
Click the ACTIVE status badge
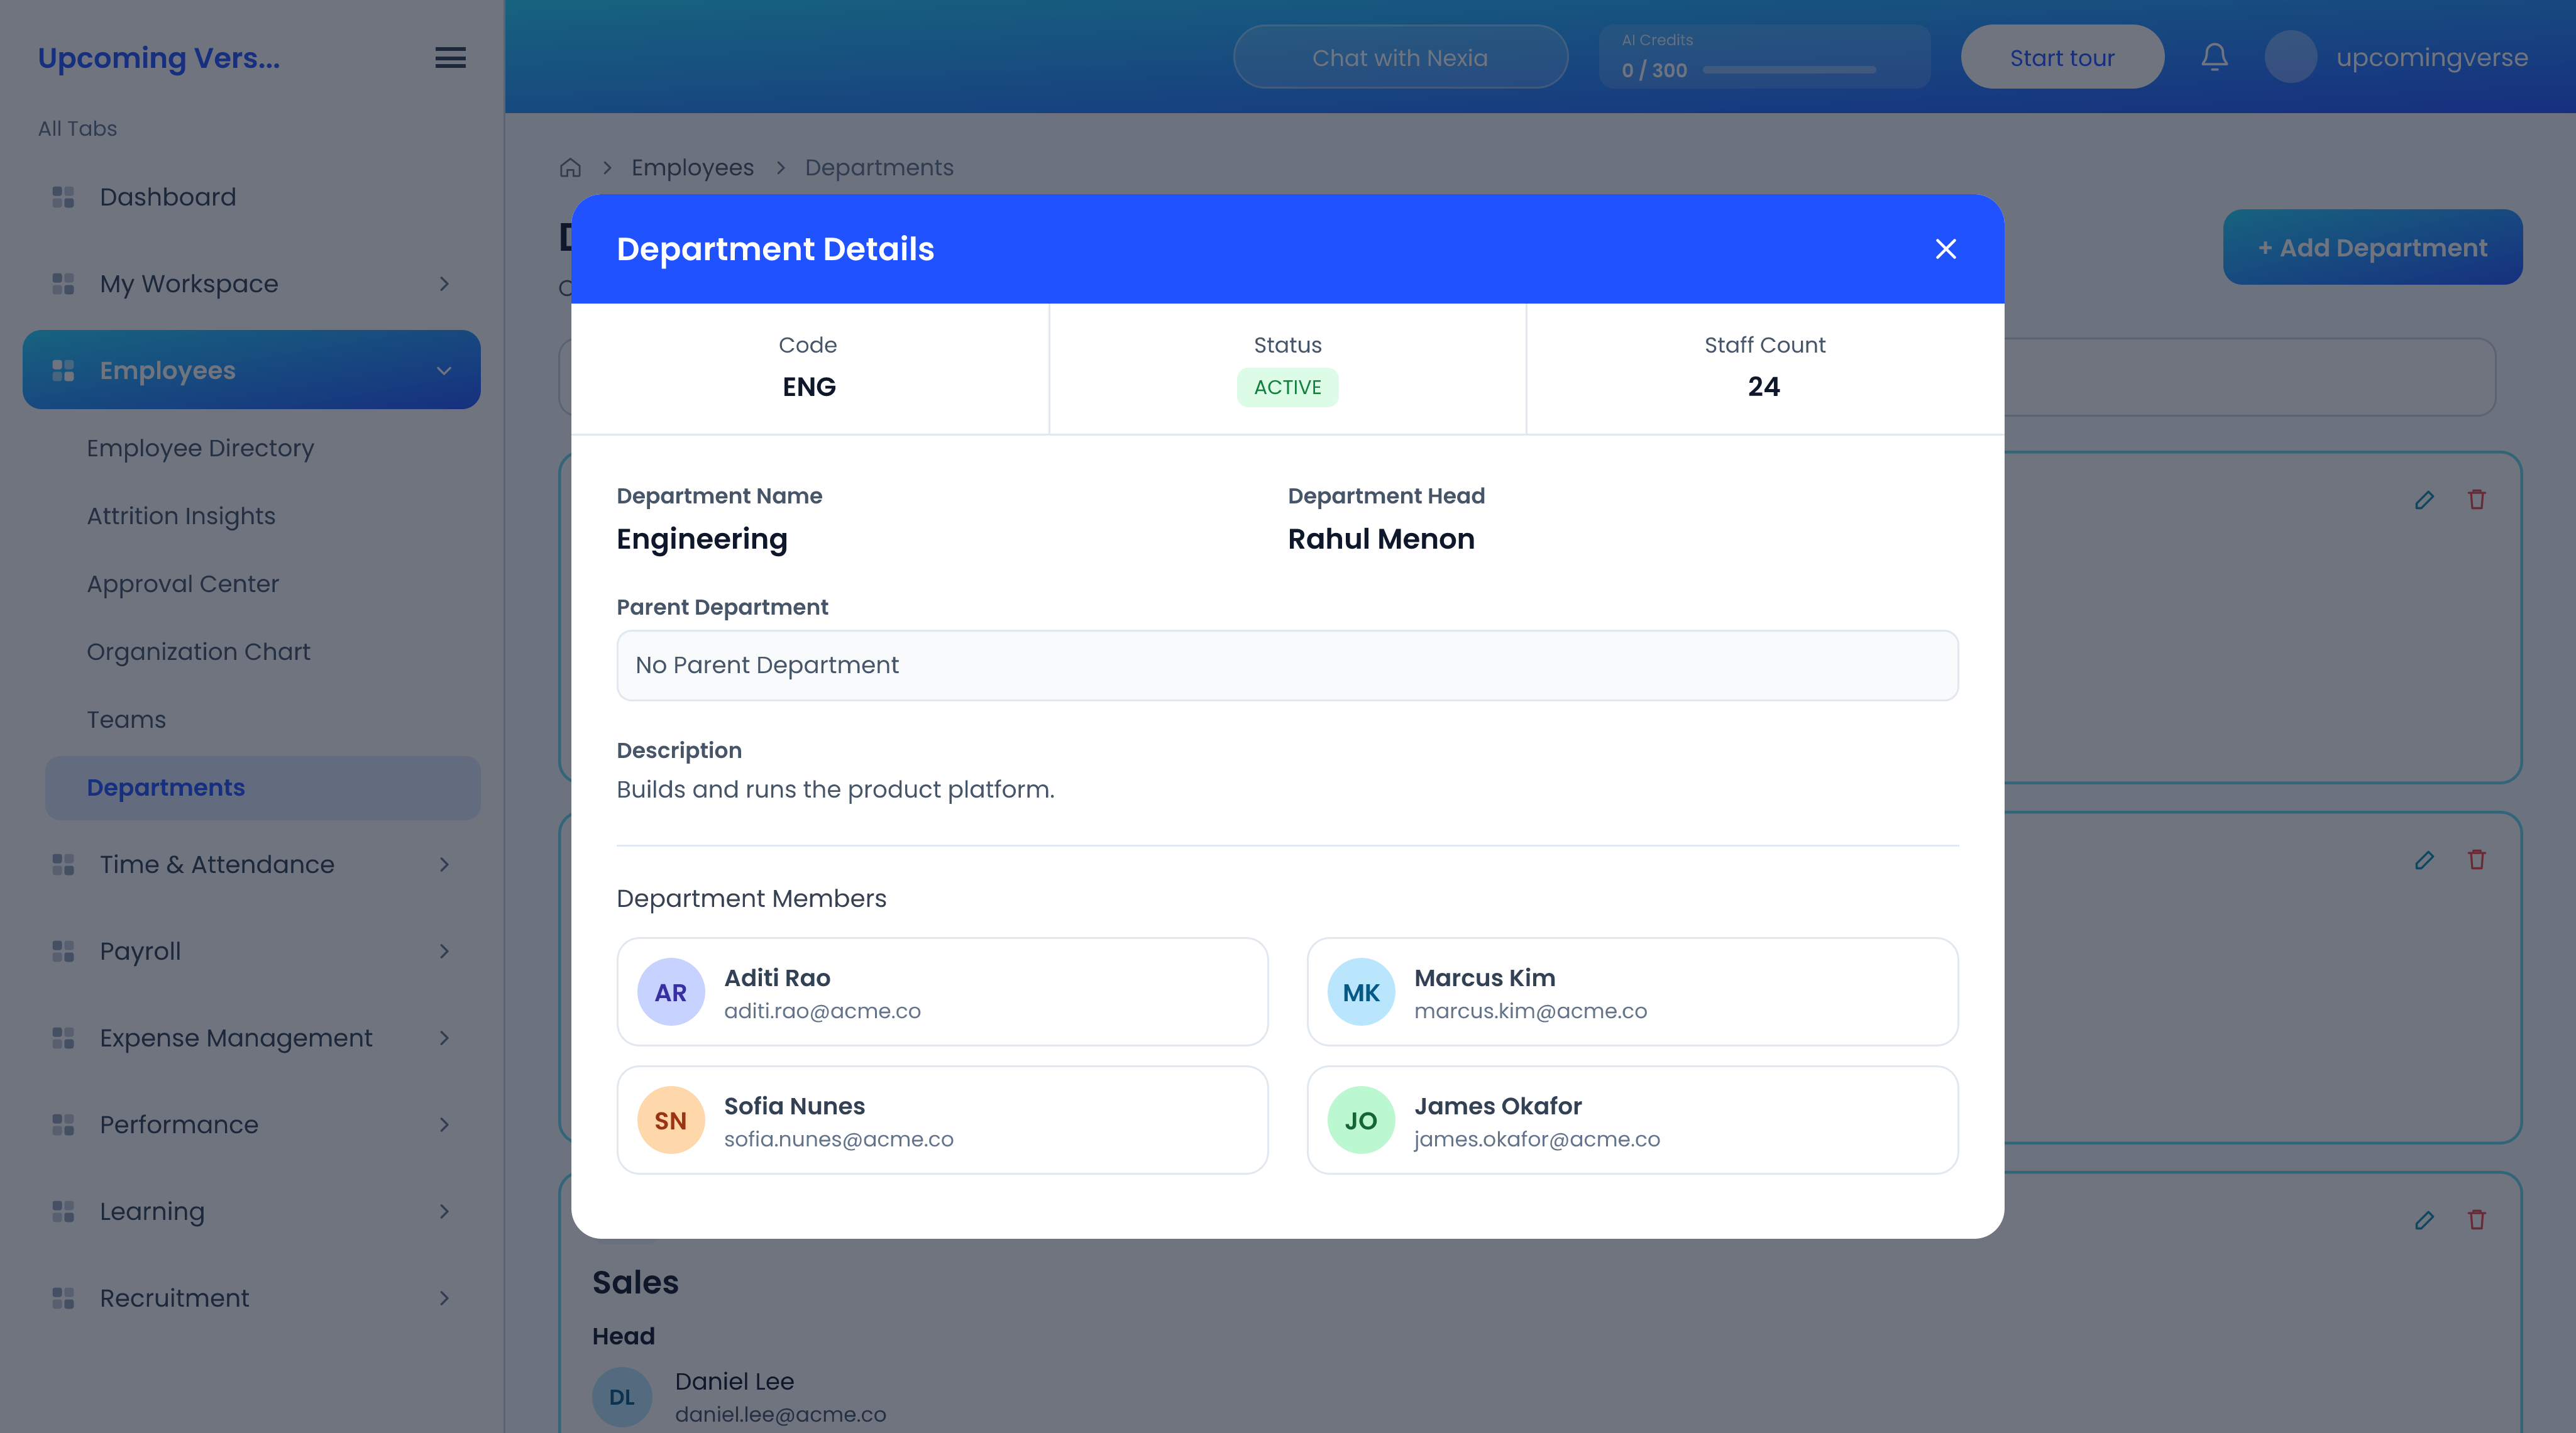click(x=1287, y=388)
